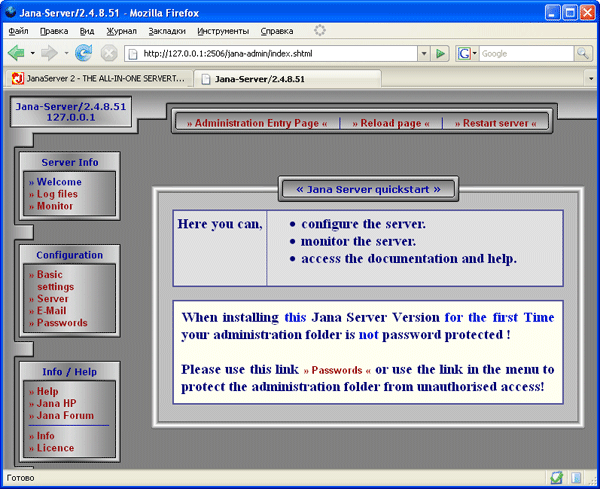Click the Готово status bar text
Viewport: 600px width, 489px height.
20,478
